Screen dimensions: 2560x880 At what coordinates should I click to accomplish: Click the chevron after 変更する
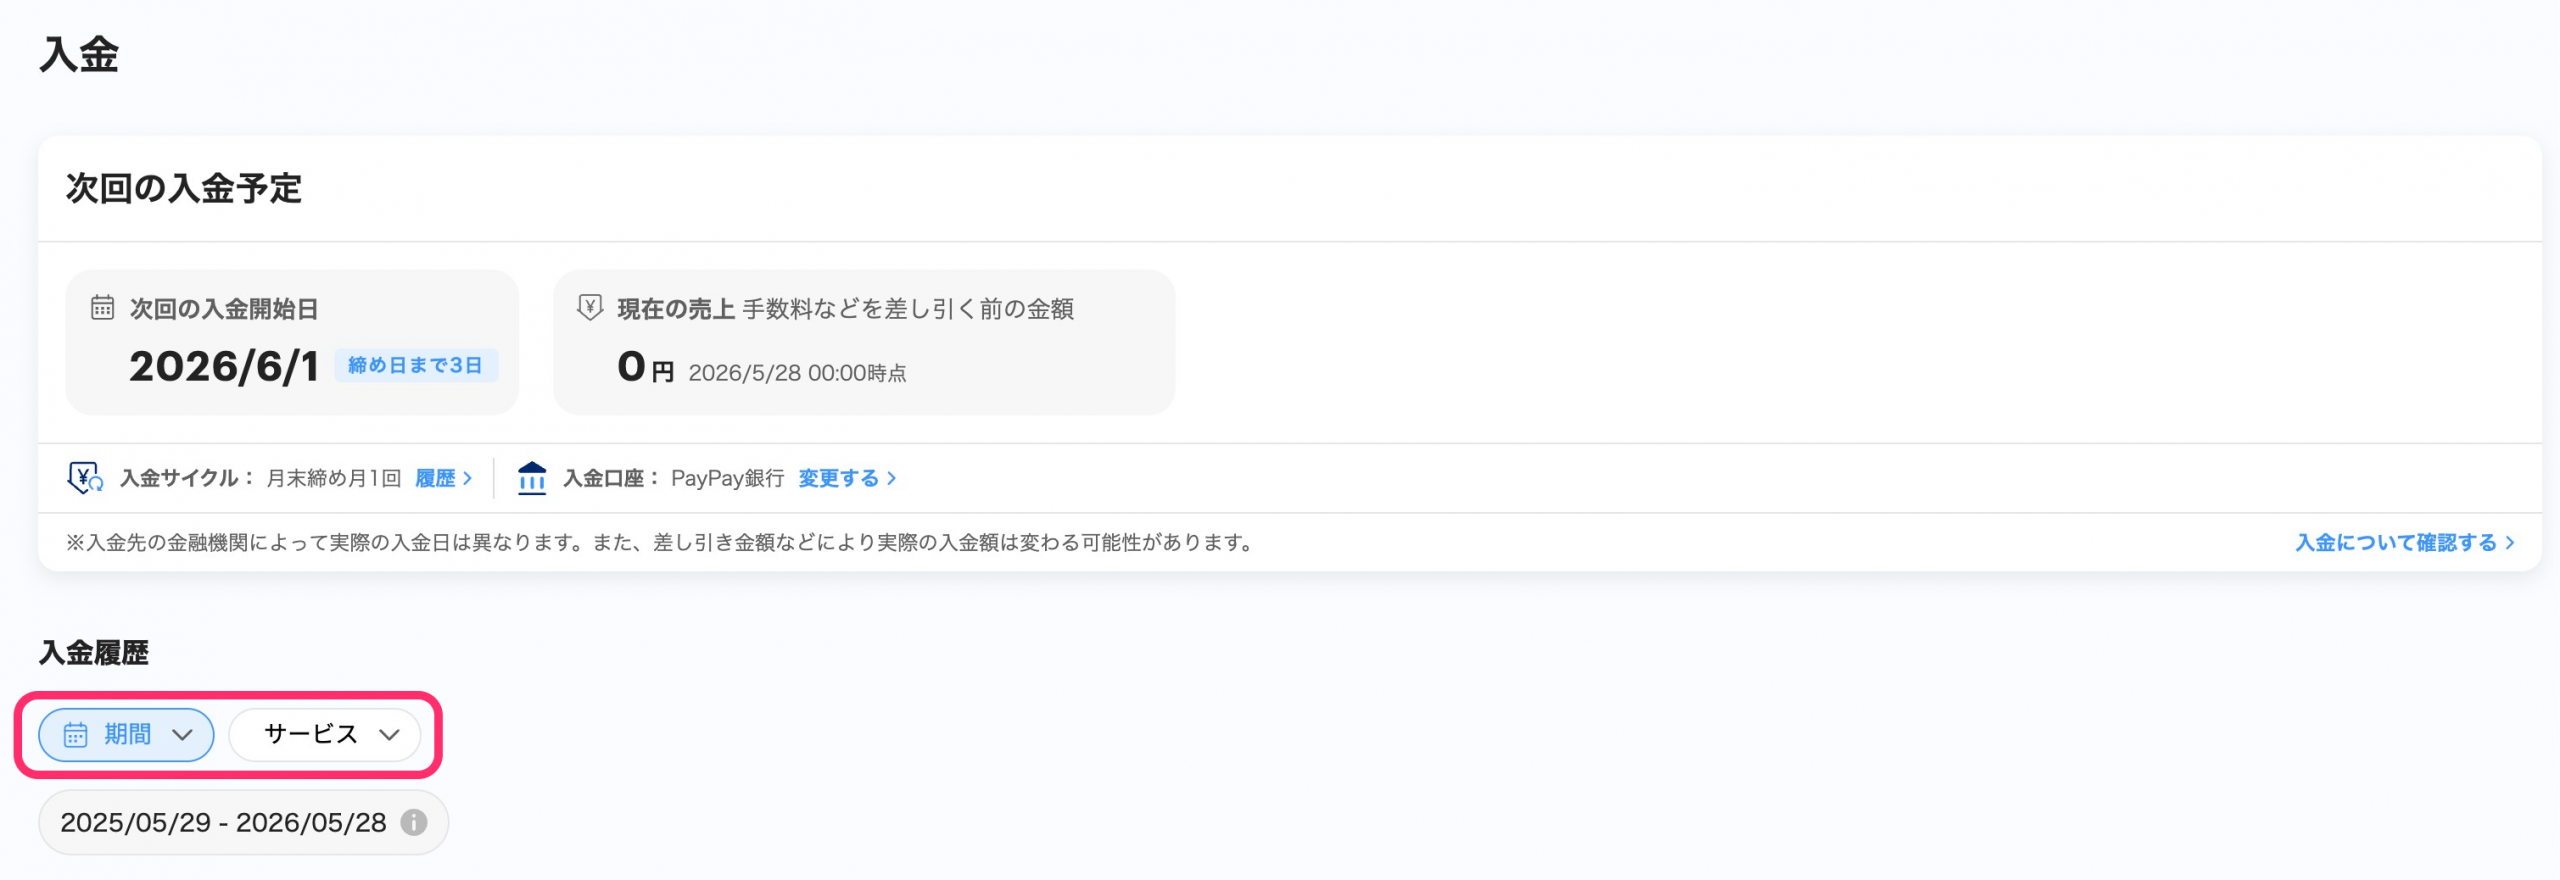click(x=891, y=478)
